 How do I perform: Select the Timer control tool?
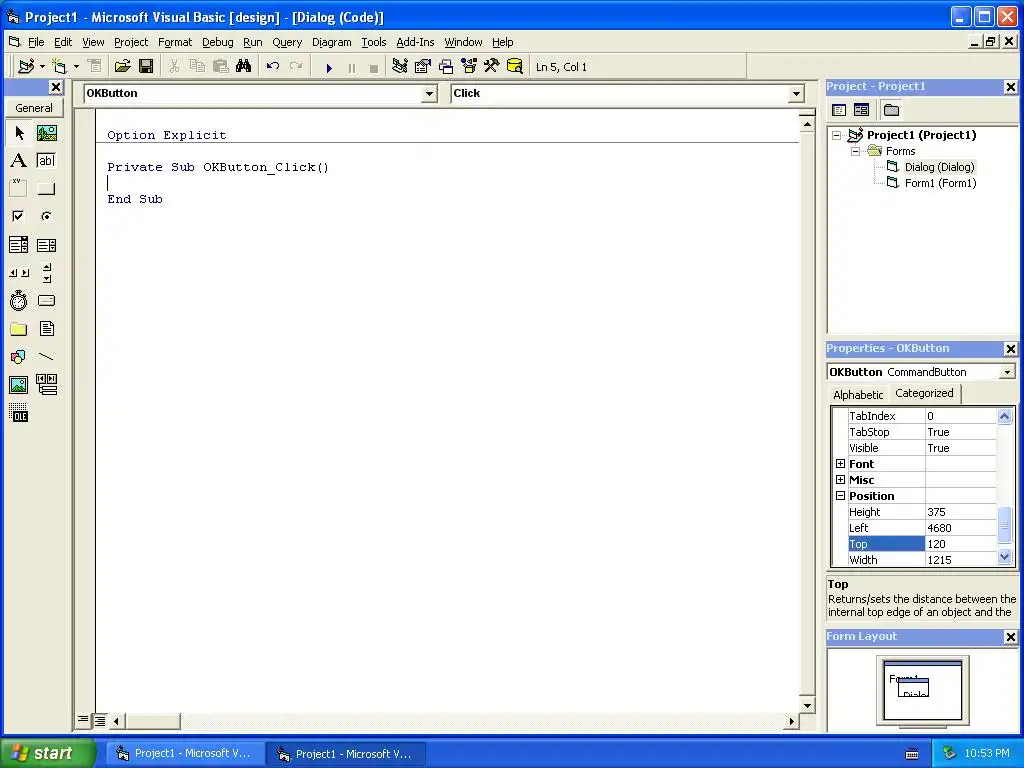(x=19, y=301)
